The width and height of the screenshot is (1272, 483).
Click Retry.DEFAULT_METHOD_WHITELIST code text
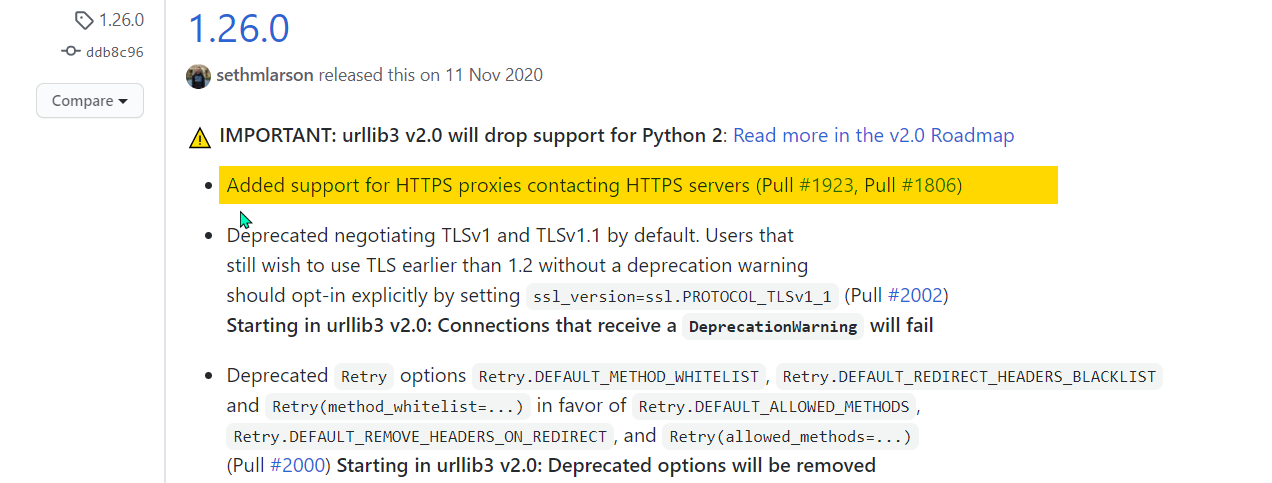pos(619,377)
